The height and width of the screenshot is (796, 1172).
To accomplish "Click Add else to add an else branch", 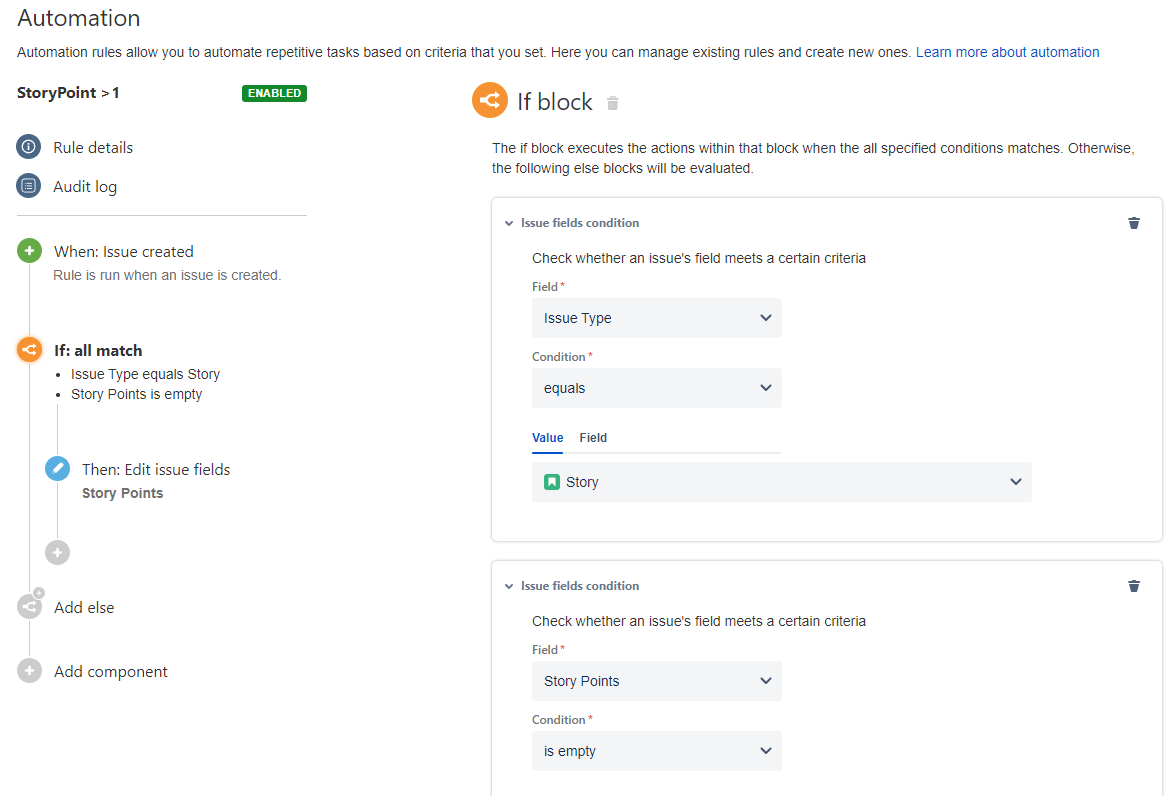I will (x=84, y=607).
